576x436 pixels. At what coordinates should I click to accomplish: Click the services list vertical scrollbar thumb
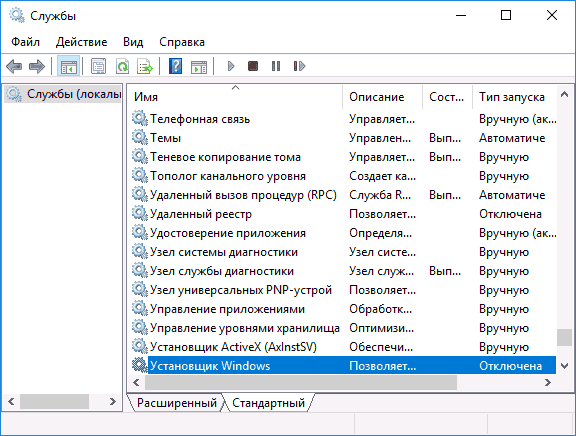point(565,337)
